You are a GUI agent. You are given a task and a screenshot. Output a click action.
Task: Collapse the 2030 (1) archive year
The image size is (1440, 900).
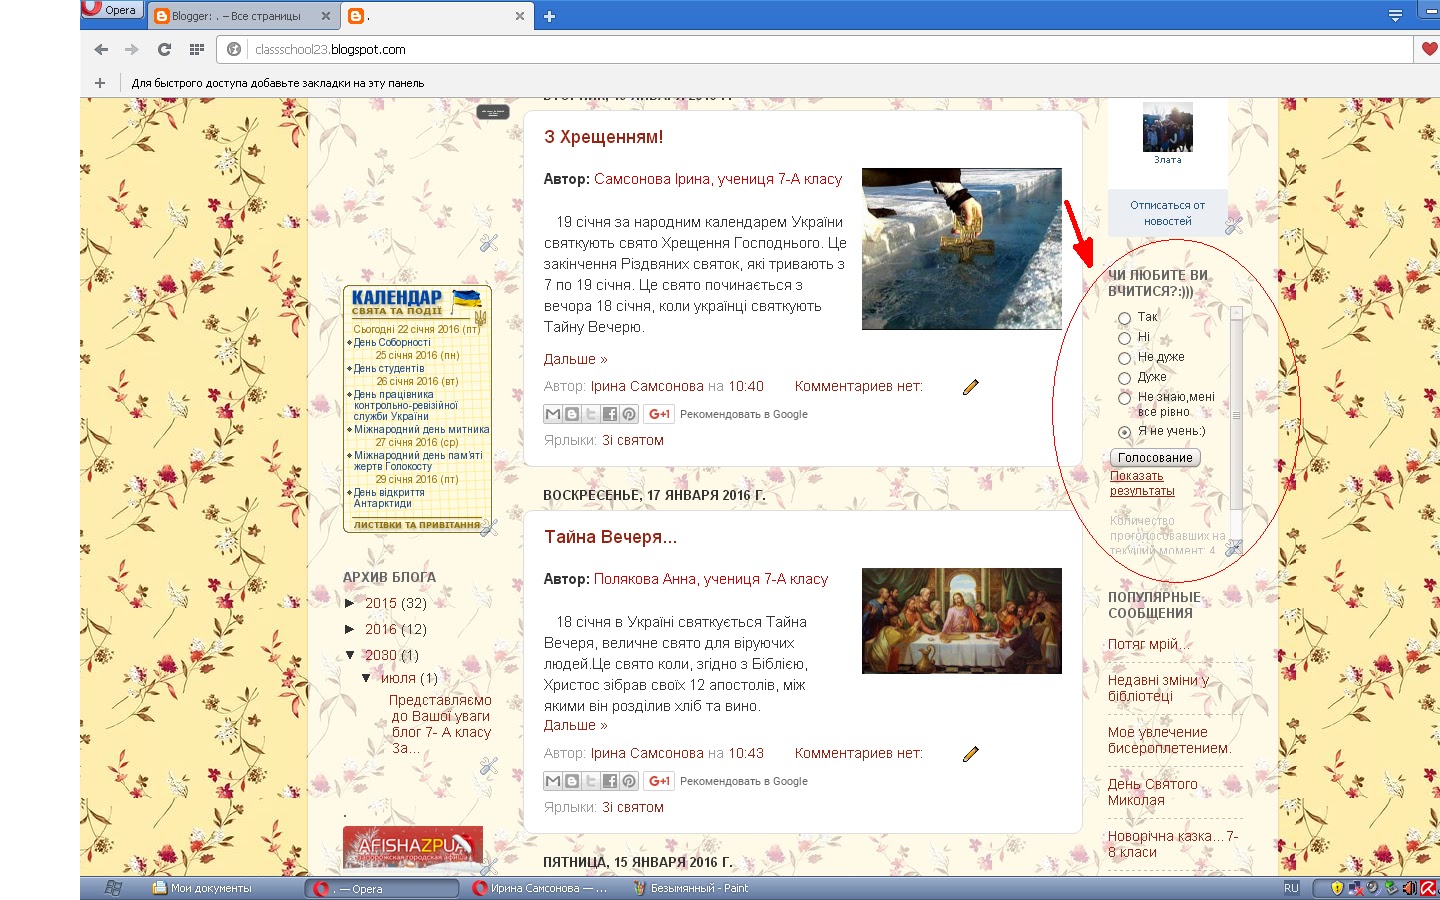350,655
